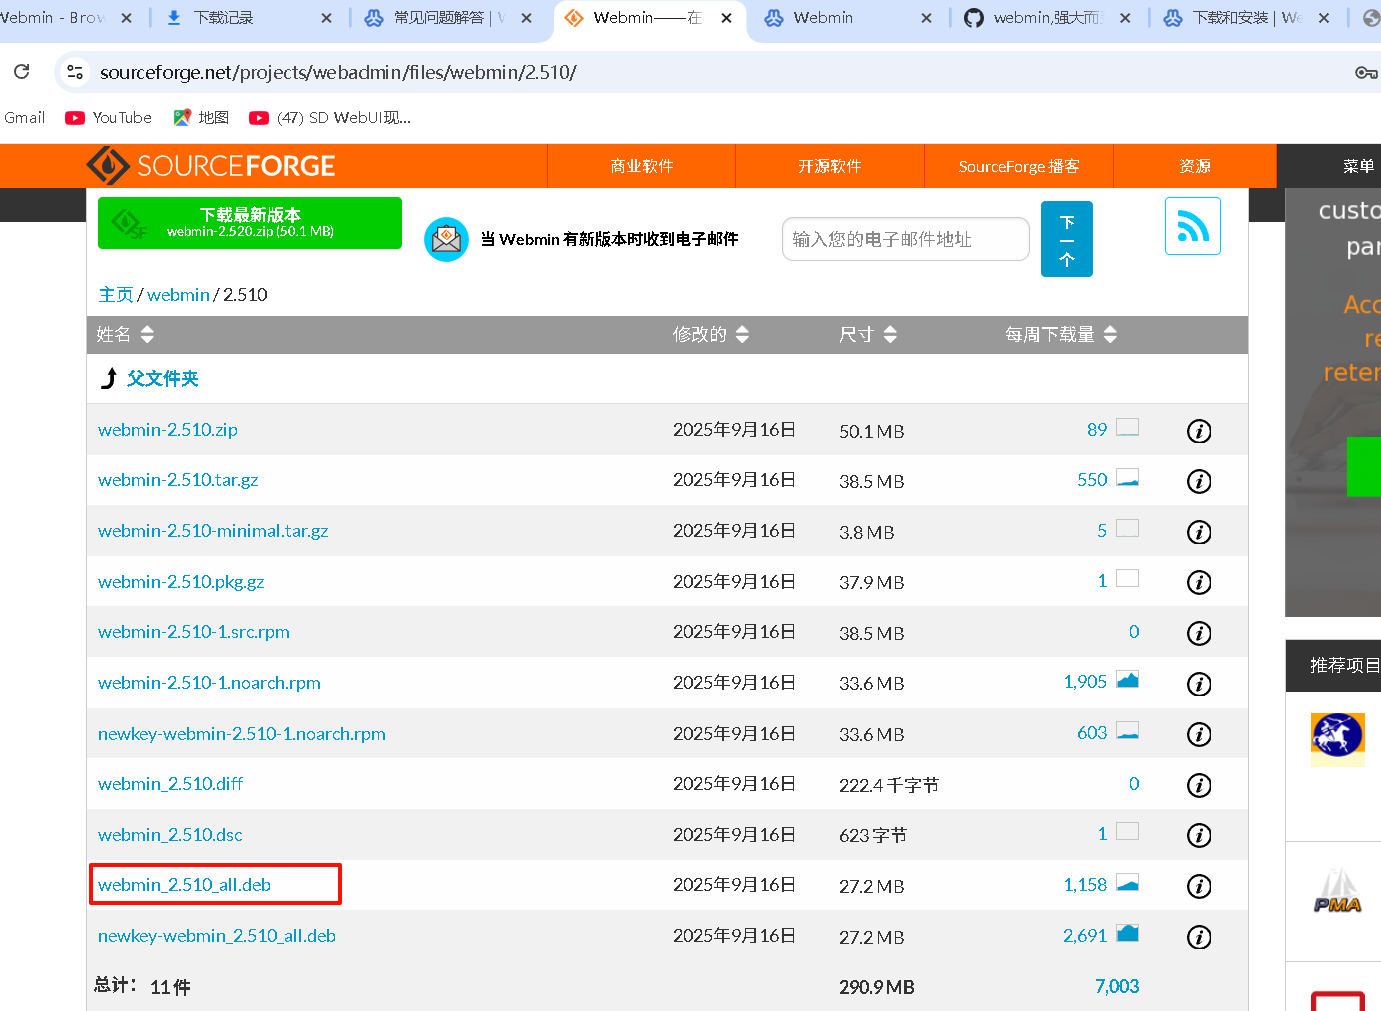Open info icon for newkey-webmin_2.510_all.deb
Viewport: 1381px width, 1011px height.
pos(1198,937)
